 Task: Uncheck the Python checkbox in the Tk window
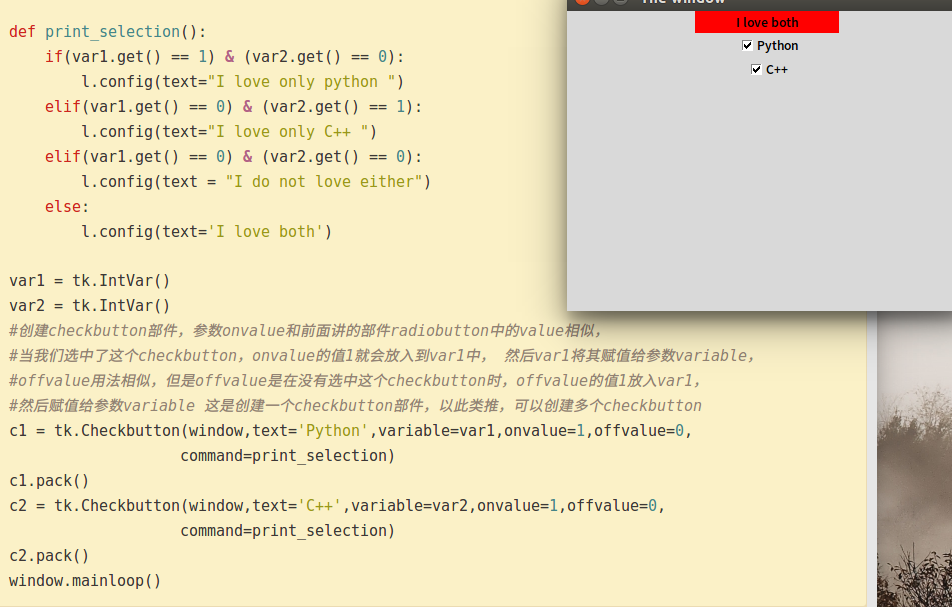[x=747, y=46]
